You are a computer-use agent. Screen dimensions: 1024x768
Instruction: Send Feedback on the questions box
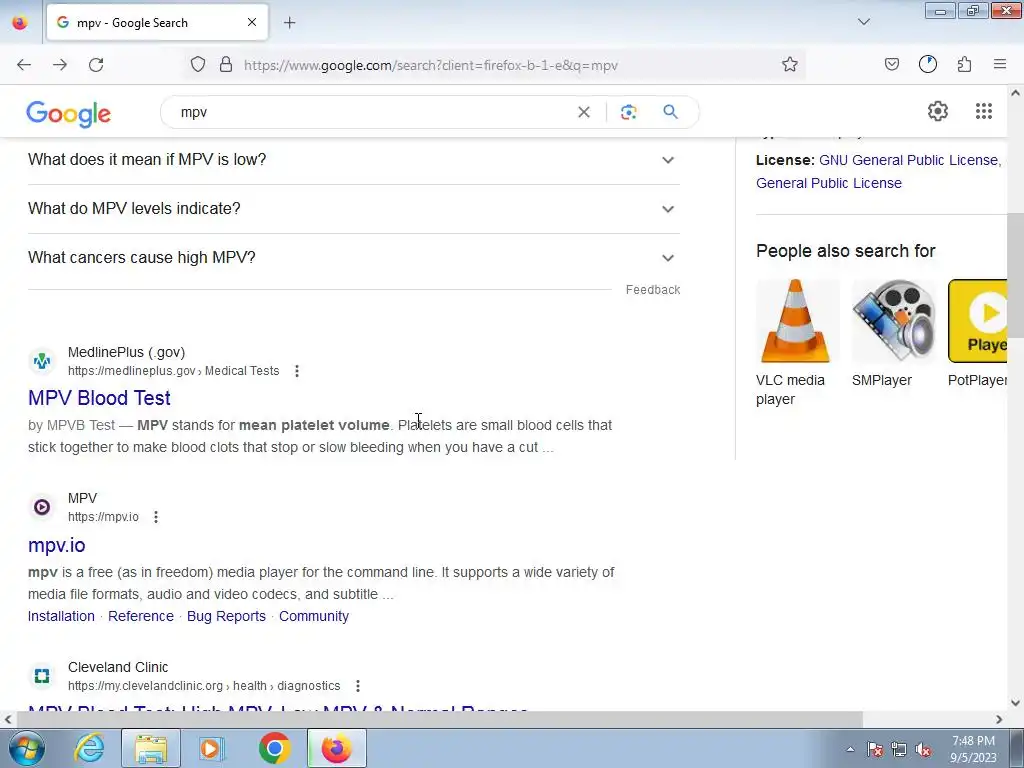(652, 290)
